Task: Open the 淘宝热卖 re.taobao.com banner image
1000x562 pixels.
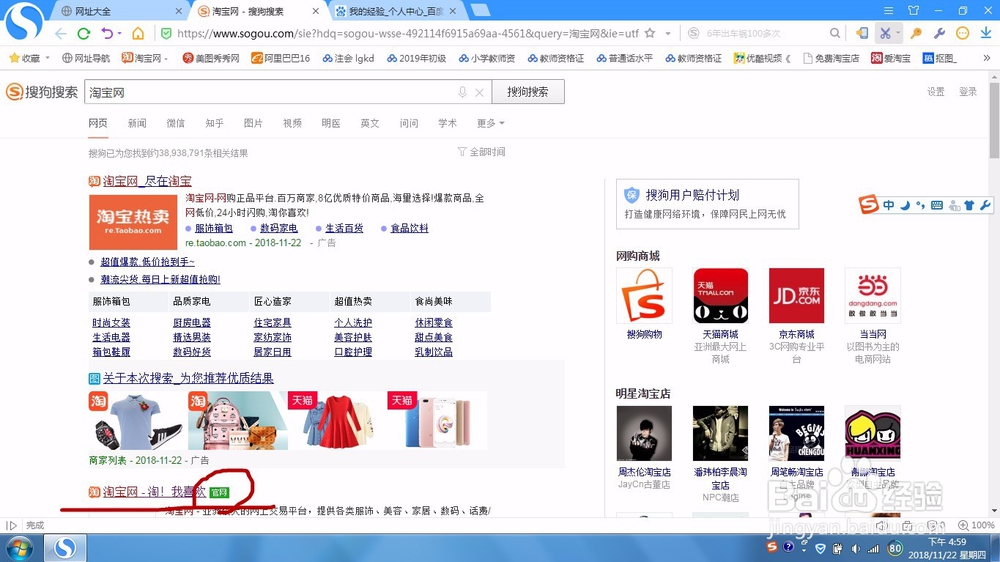Action: [133, 222]
